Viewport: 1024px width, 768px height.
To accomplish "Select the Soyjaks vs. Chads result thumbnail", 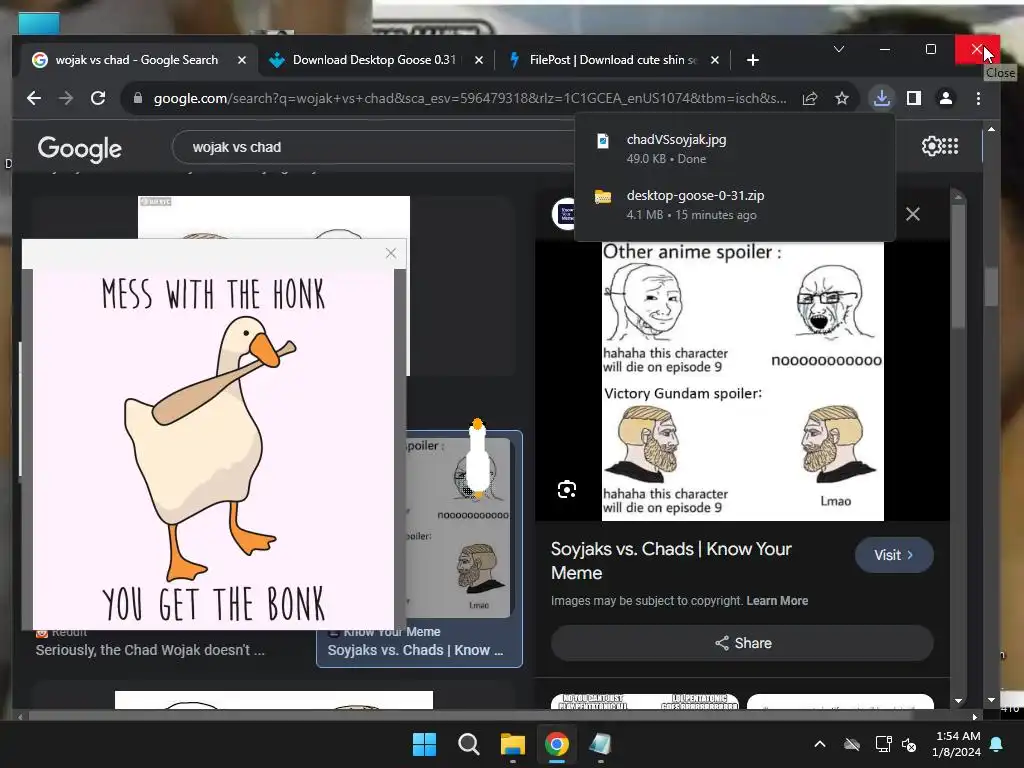I will (x=457, y=526).
